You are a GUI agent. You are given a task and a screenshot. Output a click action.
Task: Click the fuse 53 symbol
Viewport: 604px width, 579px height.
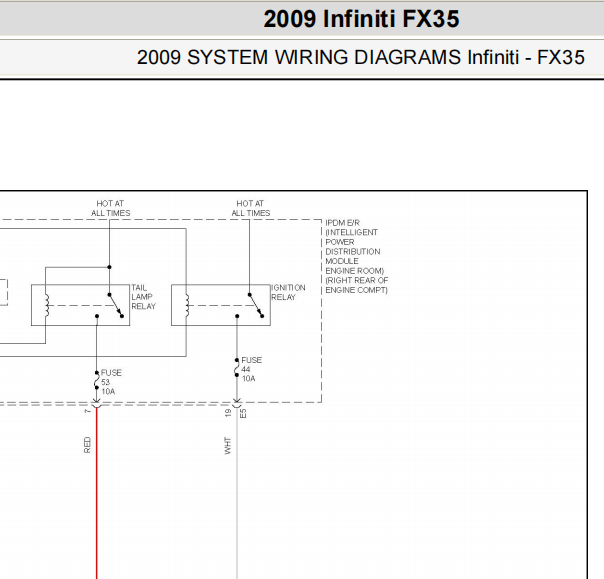(x=97, y=380)
